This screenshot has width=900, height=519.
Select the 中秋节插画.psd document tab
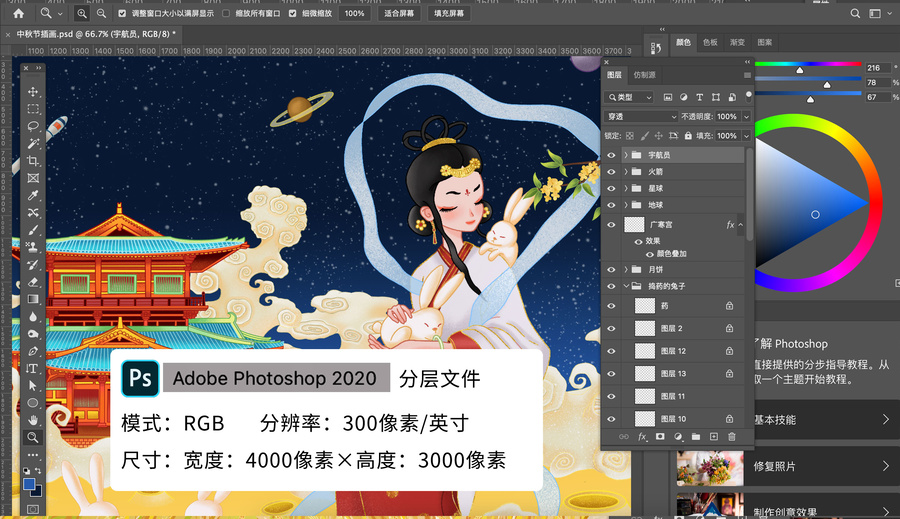click(x=96, y=34)
